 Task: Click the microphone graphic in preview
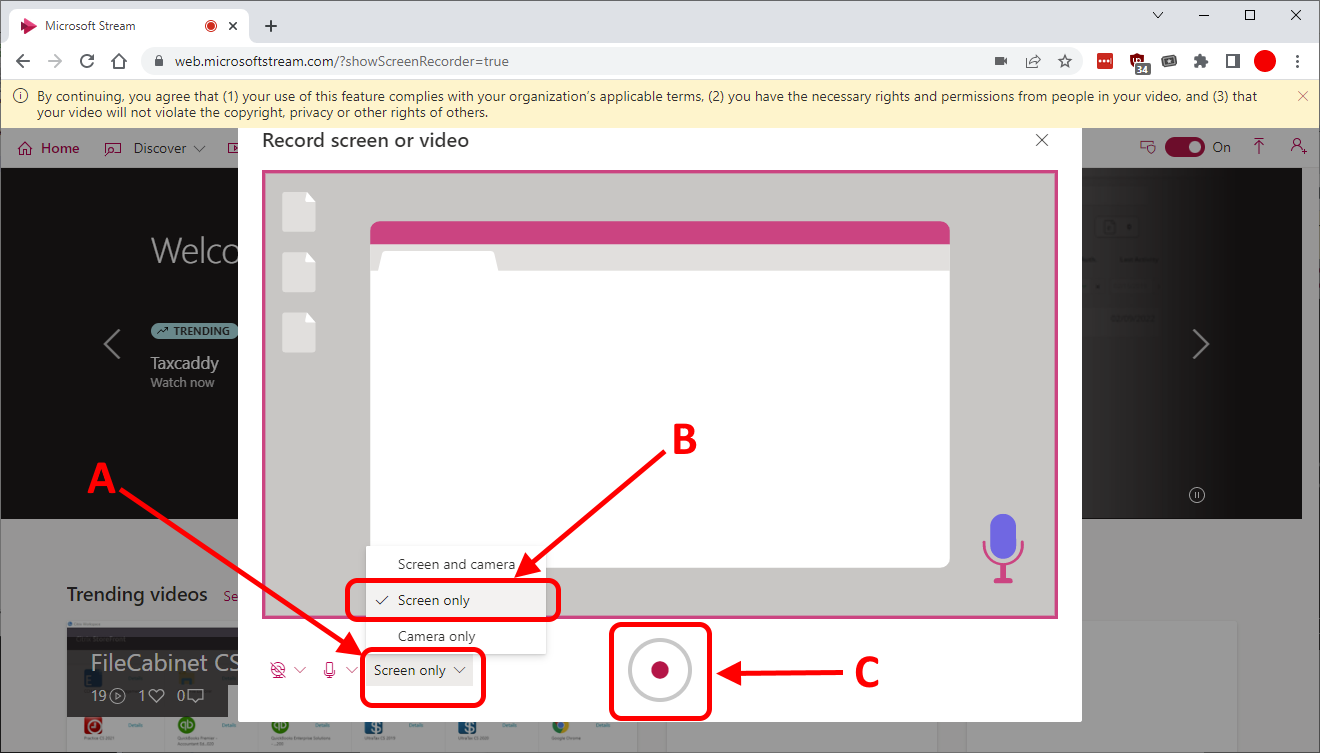click(1003, 548)
